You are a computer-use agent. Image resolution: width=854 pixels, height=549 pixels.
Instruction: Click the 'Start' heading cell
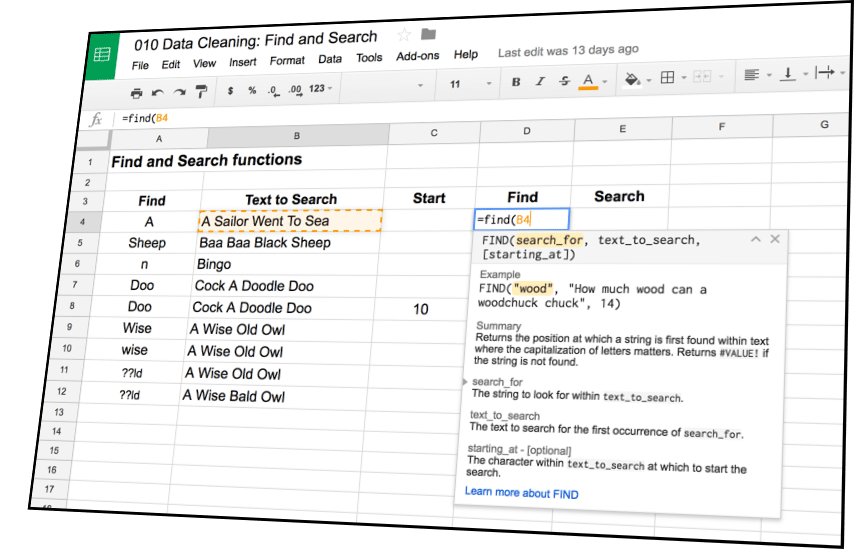point(429,198)
